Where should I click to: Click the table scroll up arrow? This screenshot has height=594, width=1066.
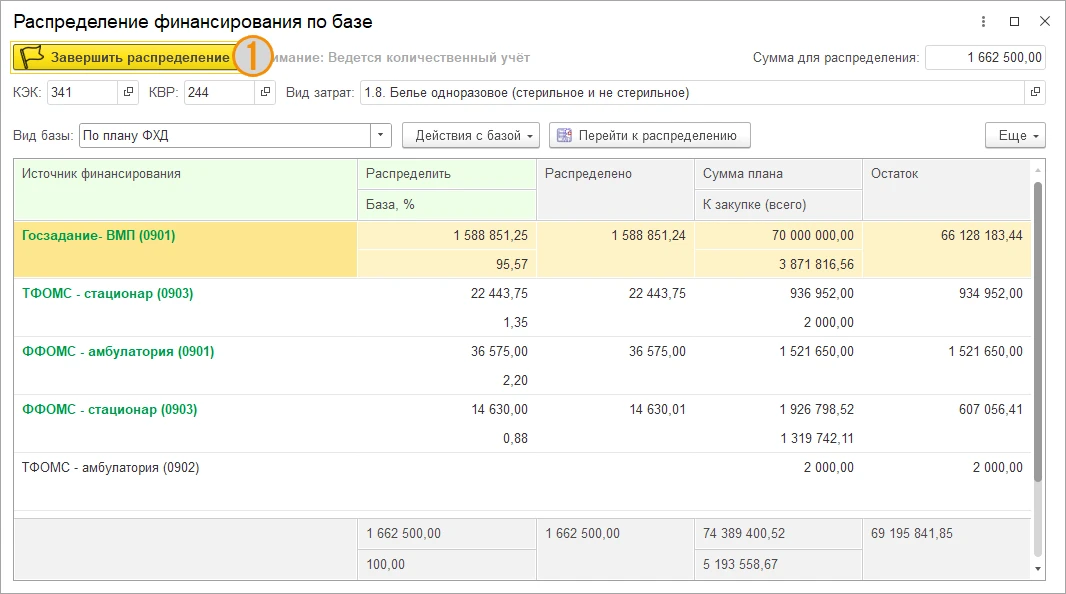pyautogui.click(x=1037, y=170)
